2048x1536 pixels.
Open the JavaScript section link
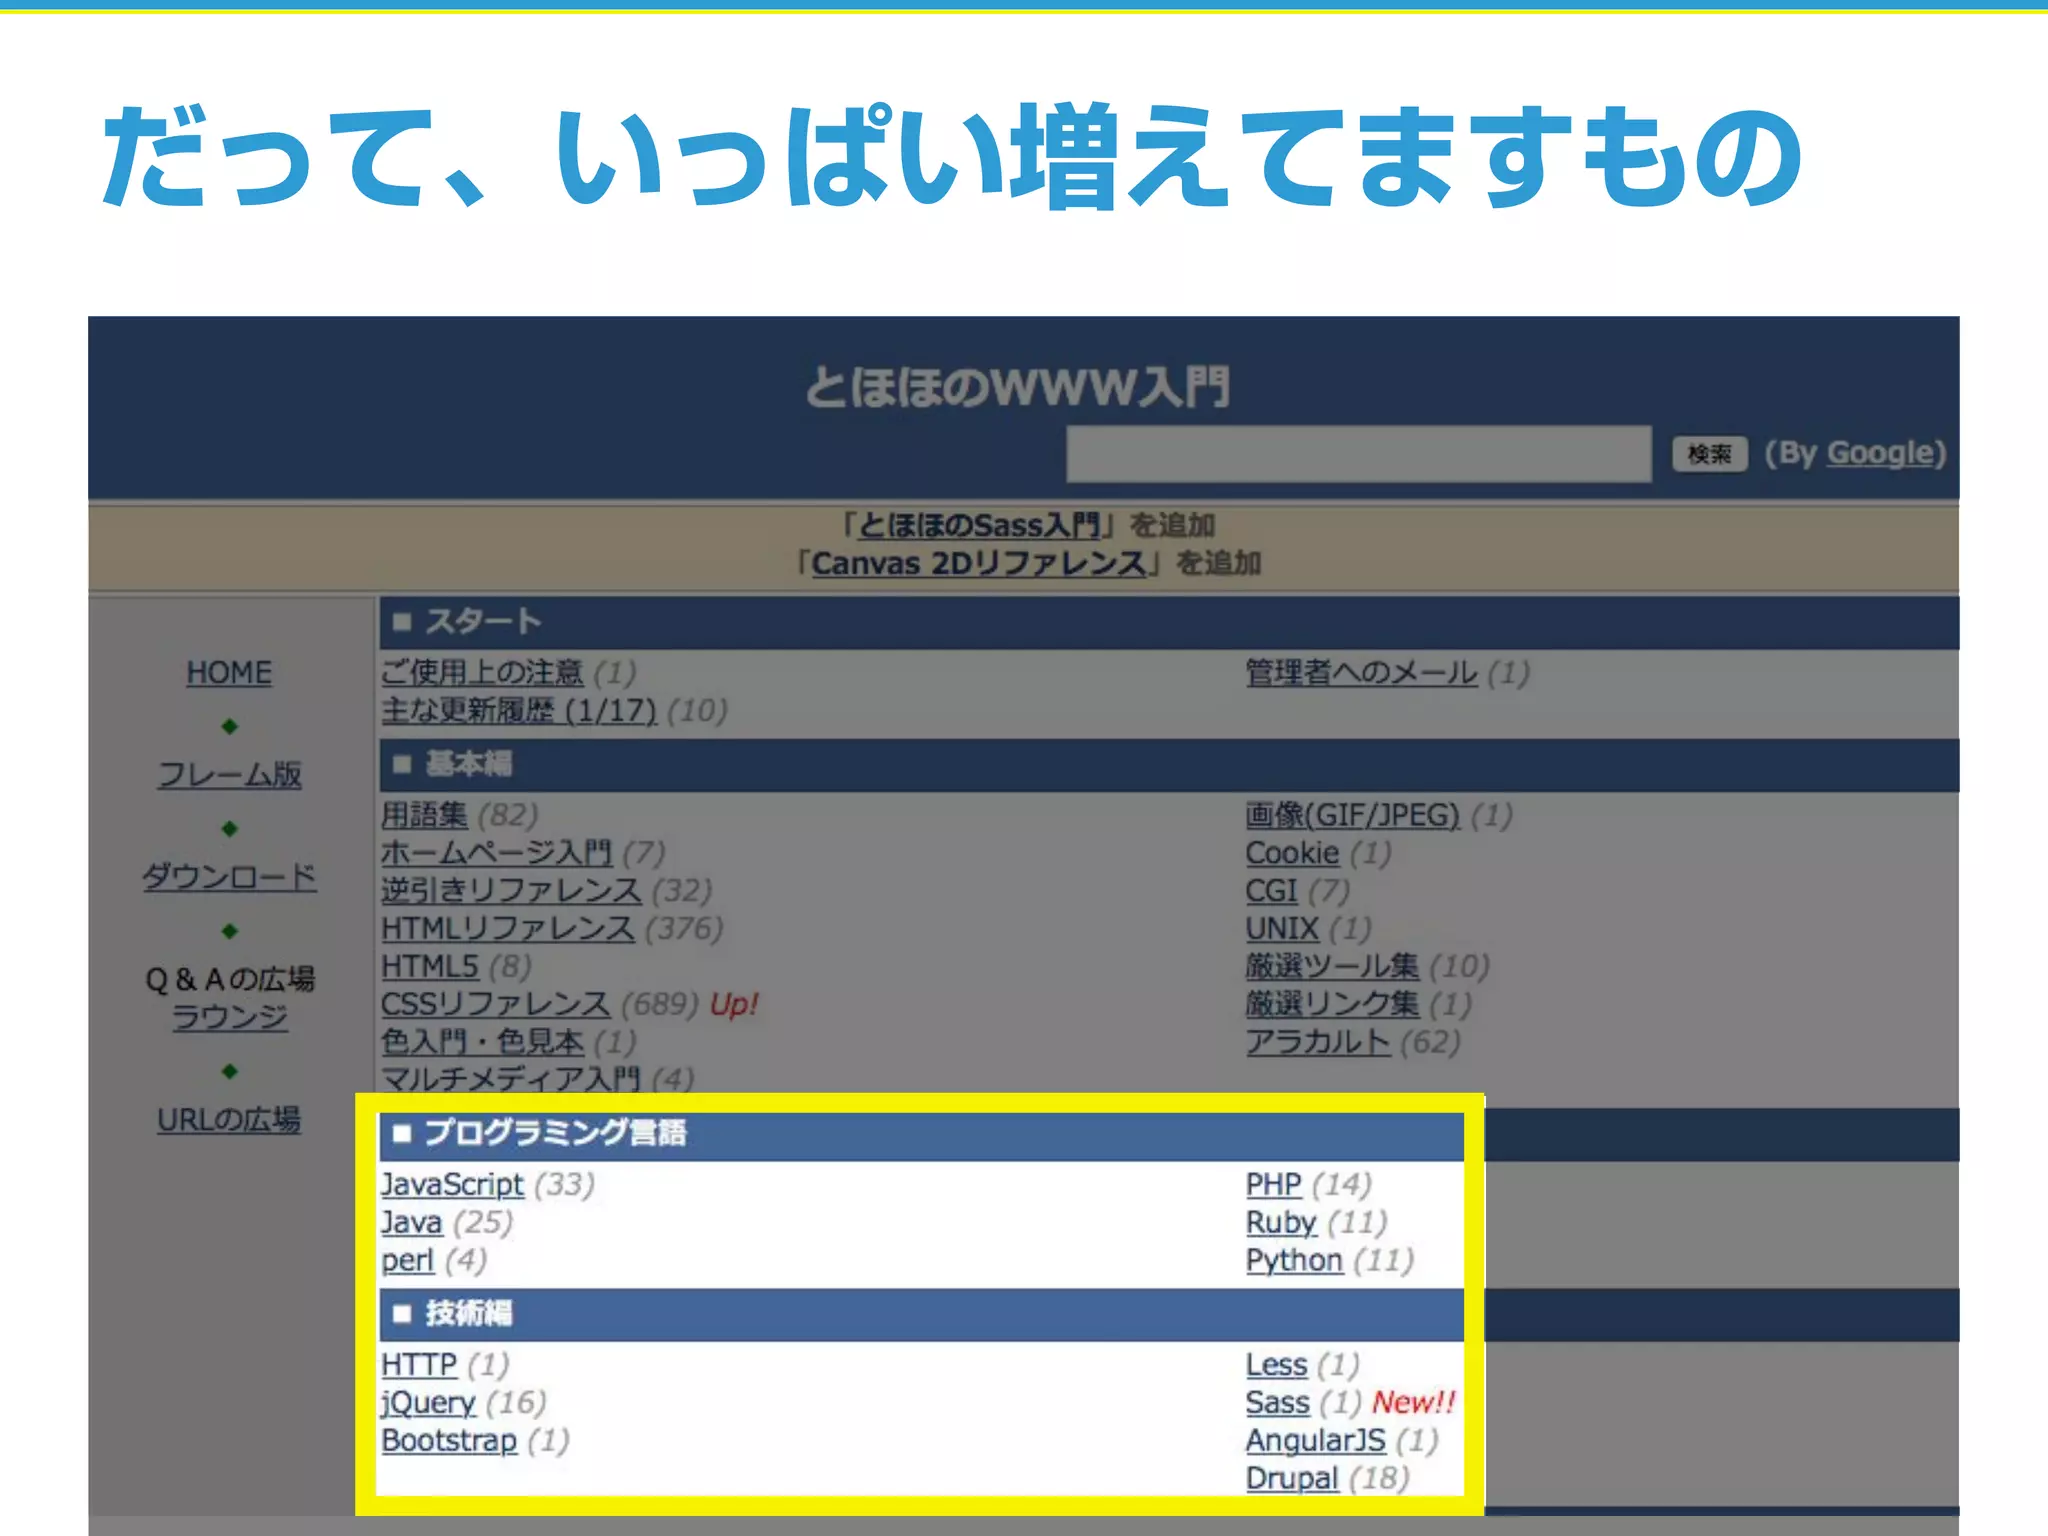[452, 1185]
